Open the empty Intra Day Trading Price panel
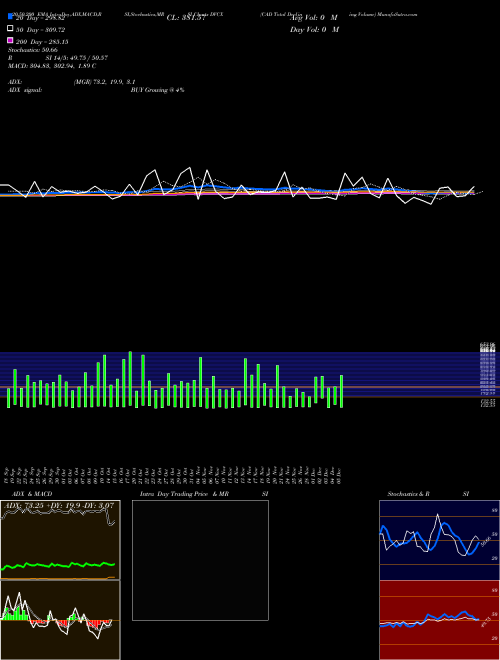Viewport: 500px width, 660px height. [200, 560]
